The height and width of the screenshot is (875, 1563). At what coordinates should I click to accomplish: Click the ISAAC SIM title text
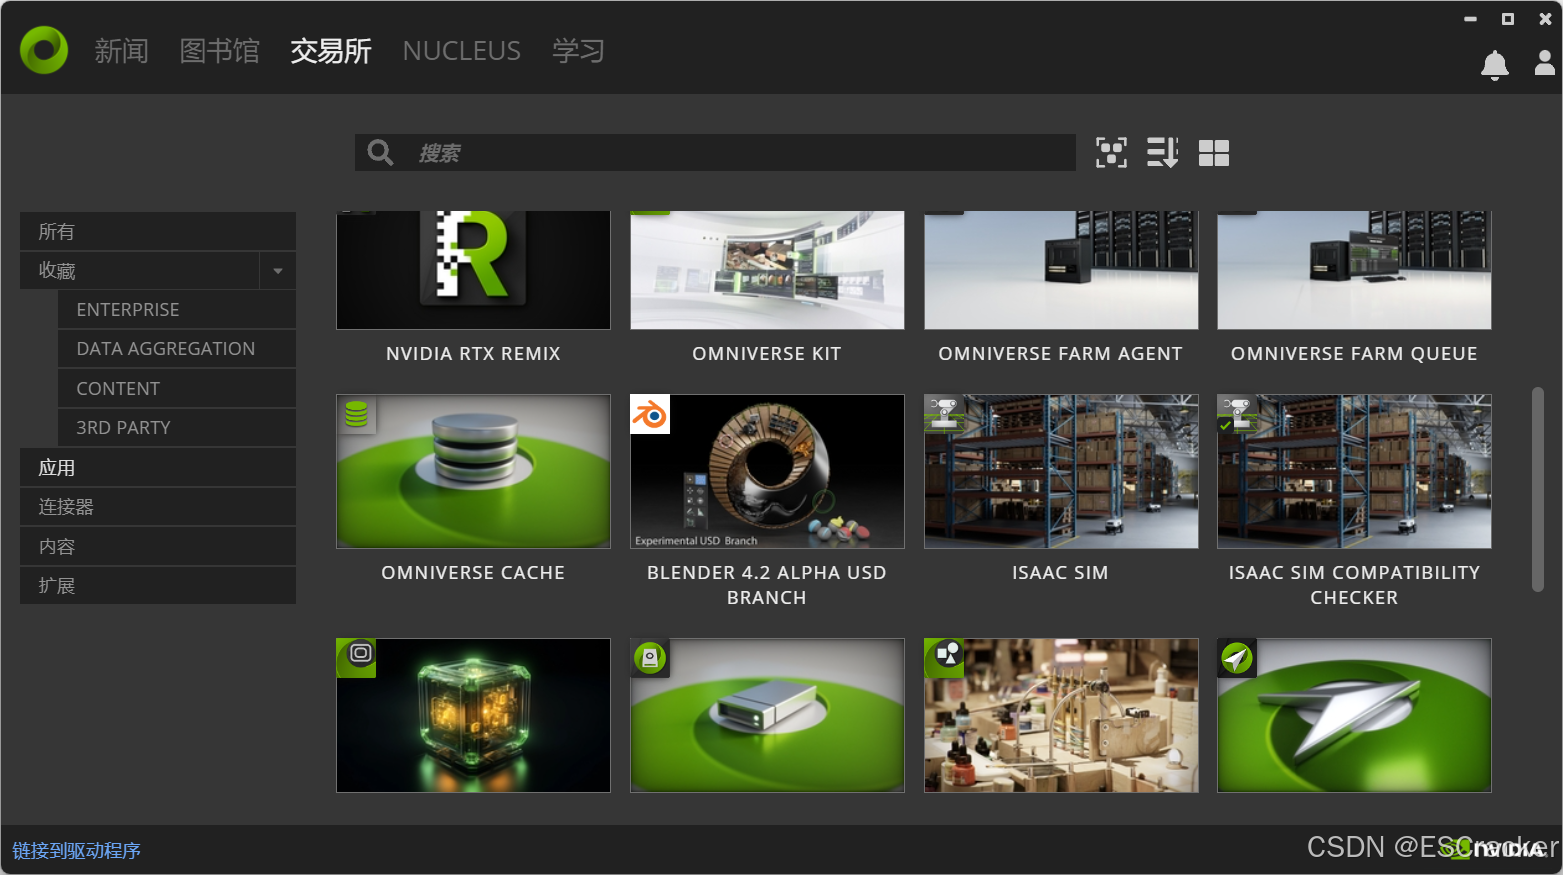(x=1061, y=573)
